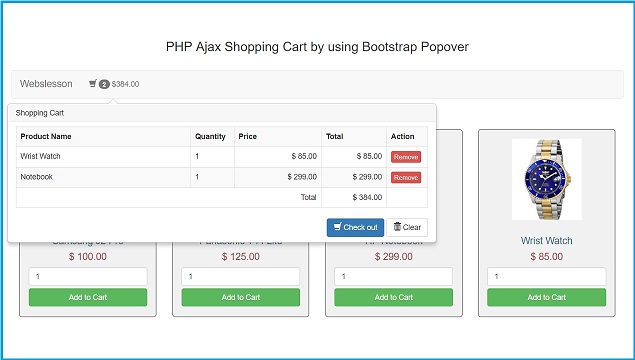Focus quantity field for $100.00 product
The height and width of the screenshot is (360, 635).
(x=88, y=277)
